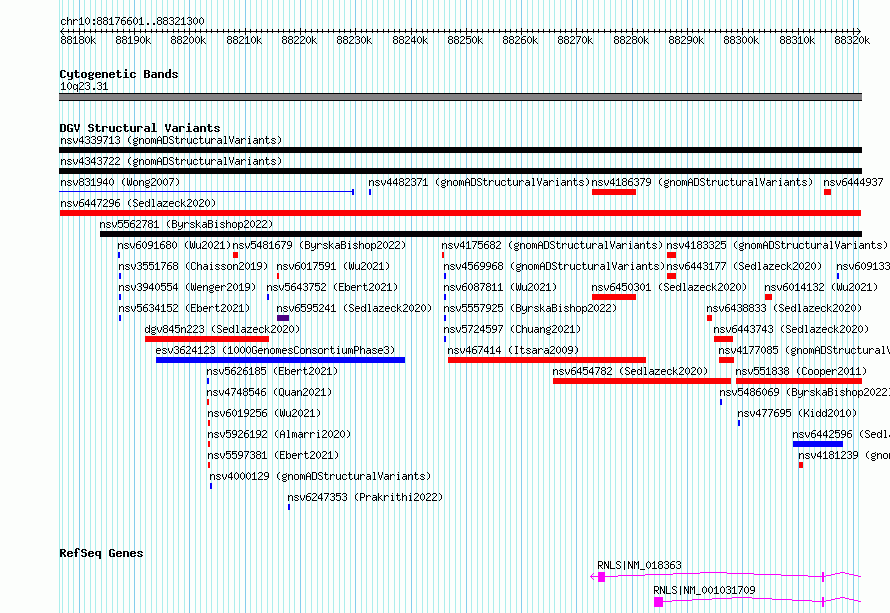Select the nsv6091680 (Wu2021) label

click(x=174, y=245)
